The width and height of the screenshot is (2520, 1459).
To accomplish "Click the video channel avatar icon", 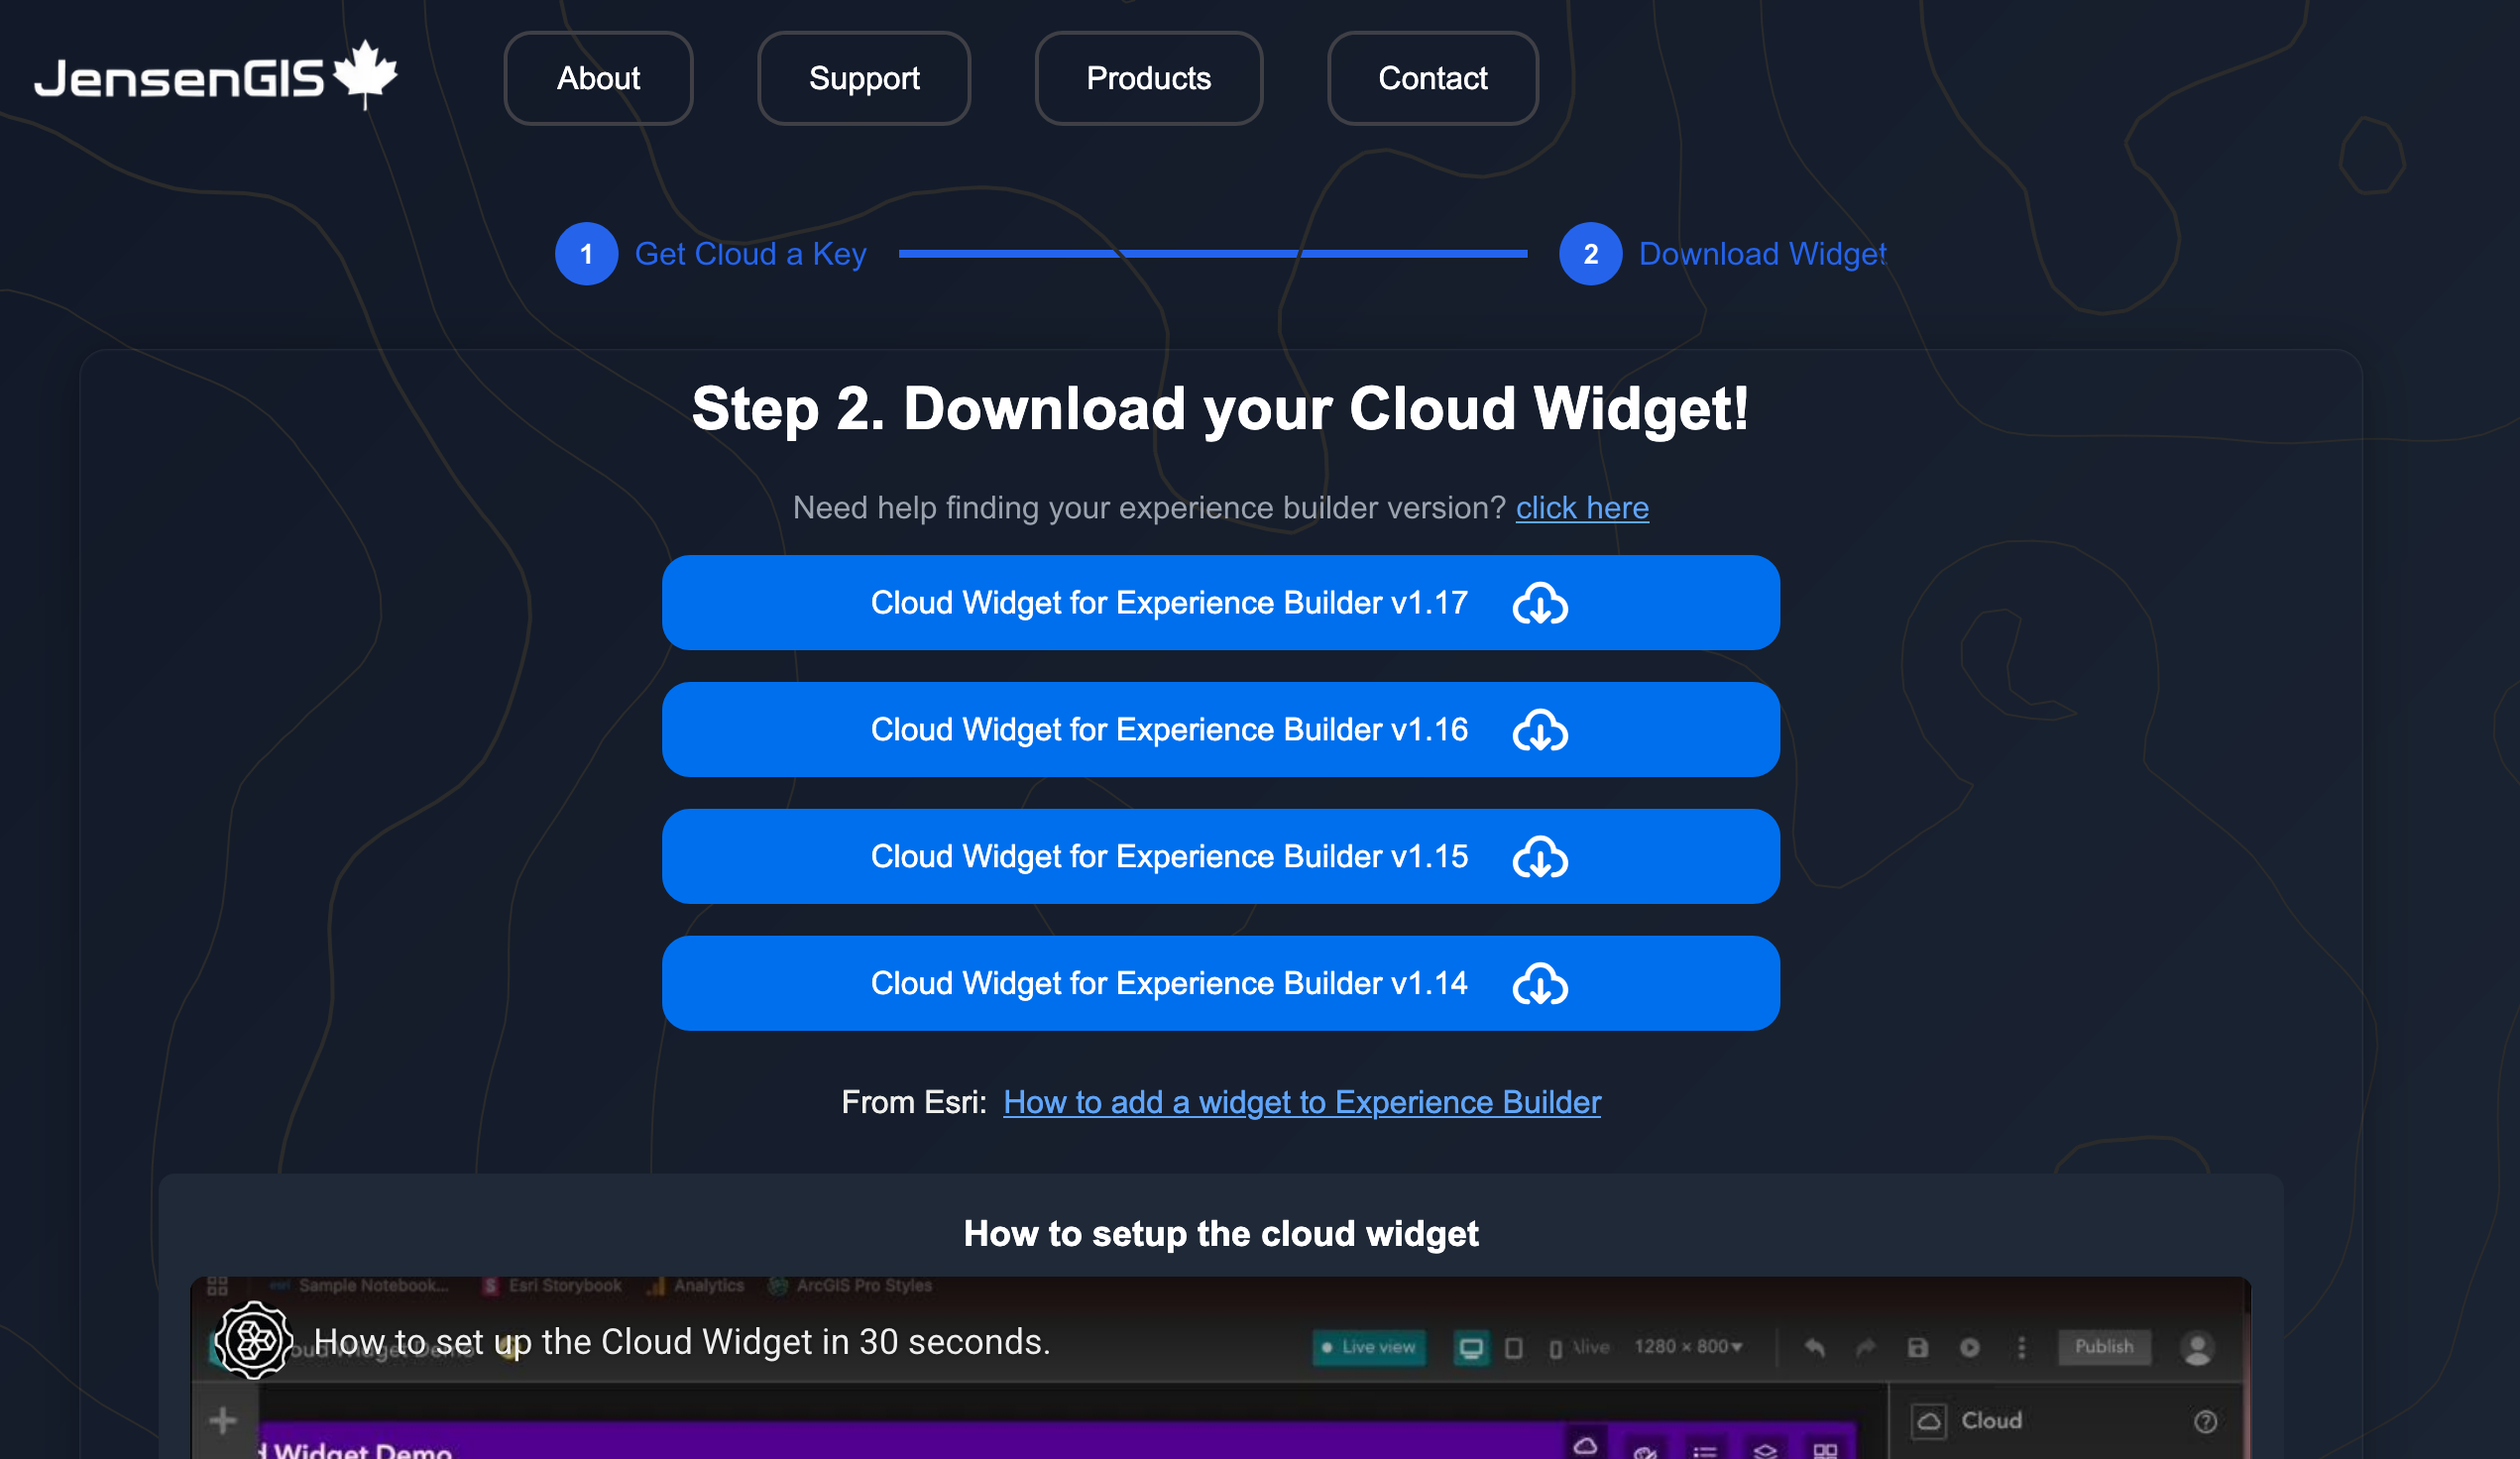I will tap(253, 1340).
